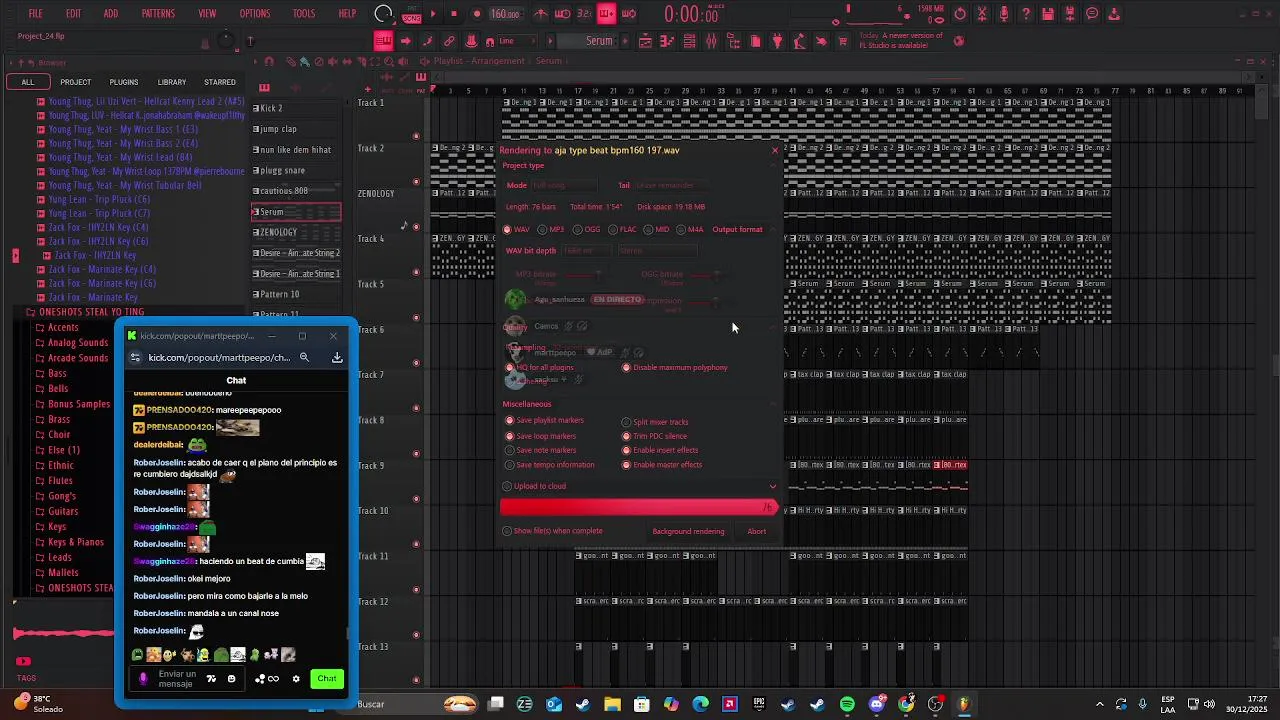Open the help question mark icon
The width and height of the screenshot is (1280, 720).
click(1026, 14)
